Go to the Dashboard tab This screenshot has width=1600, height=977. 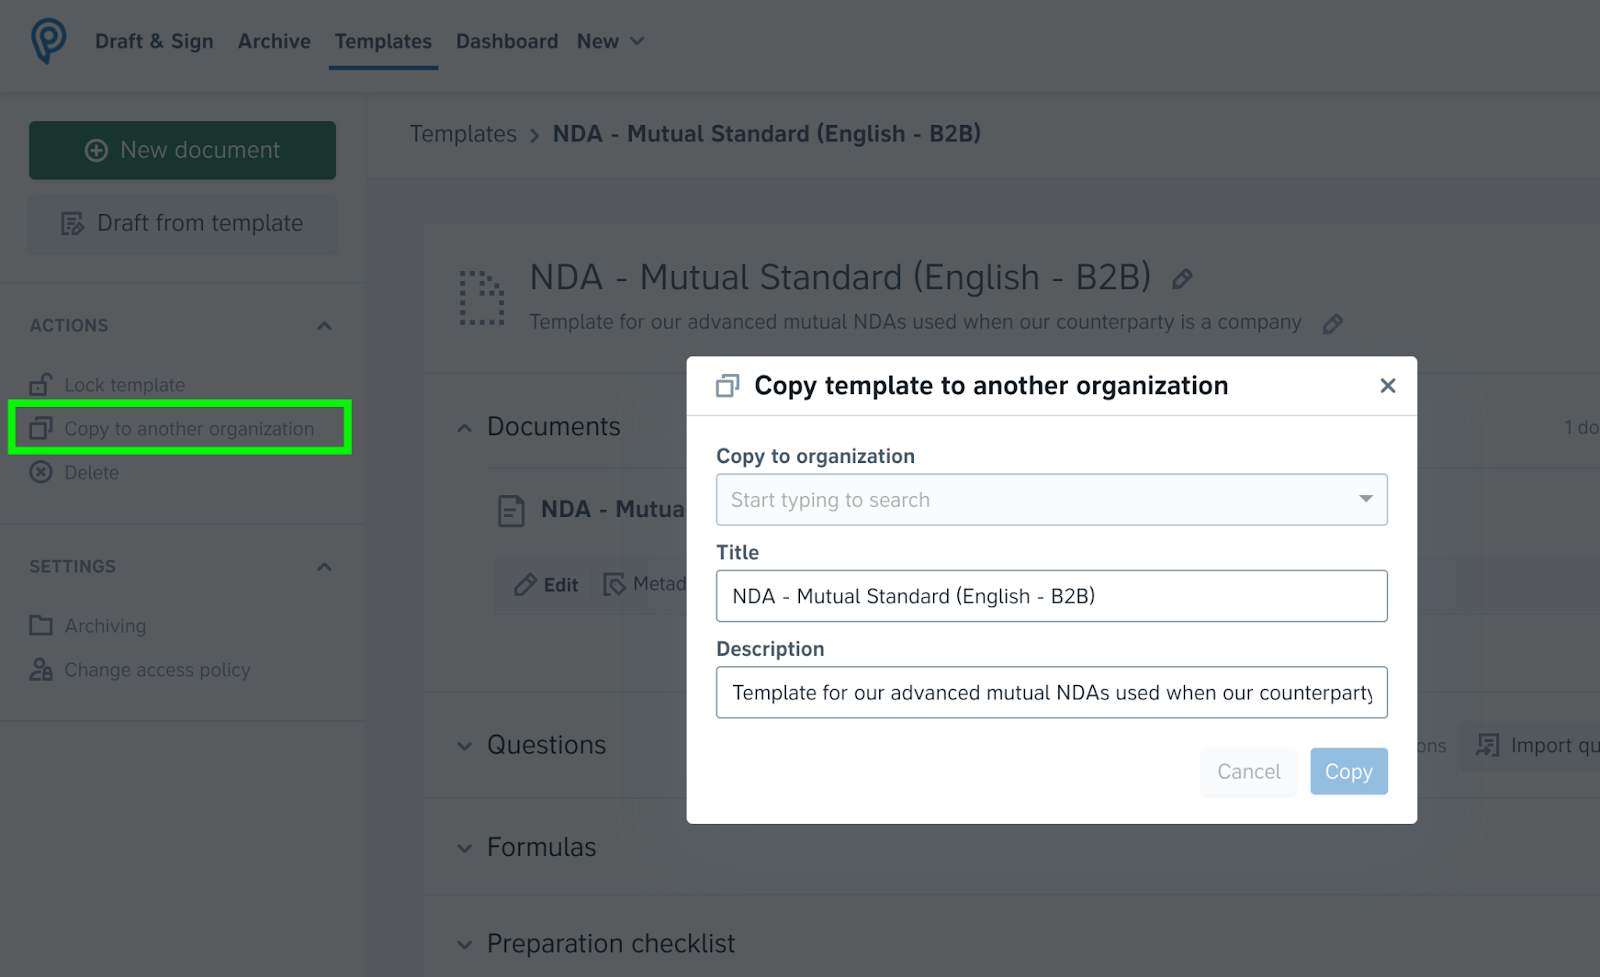tap(507, 41)
